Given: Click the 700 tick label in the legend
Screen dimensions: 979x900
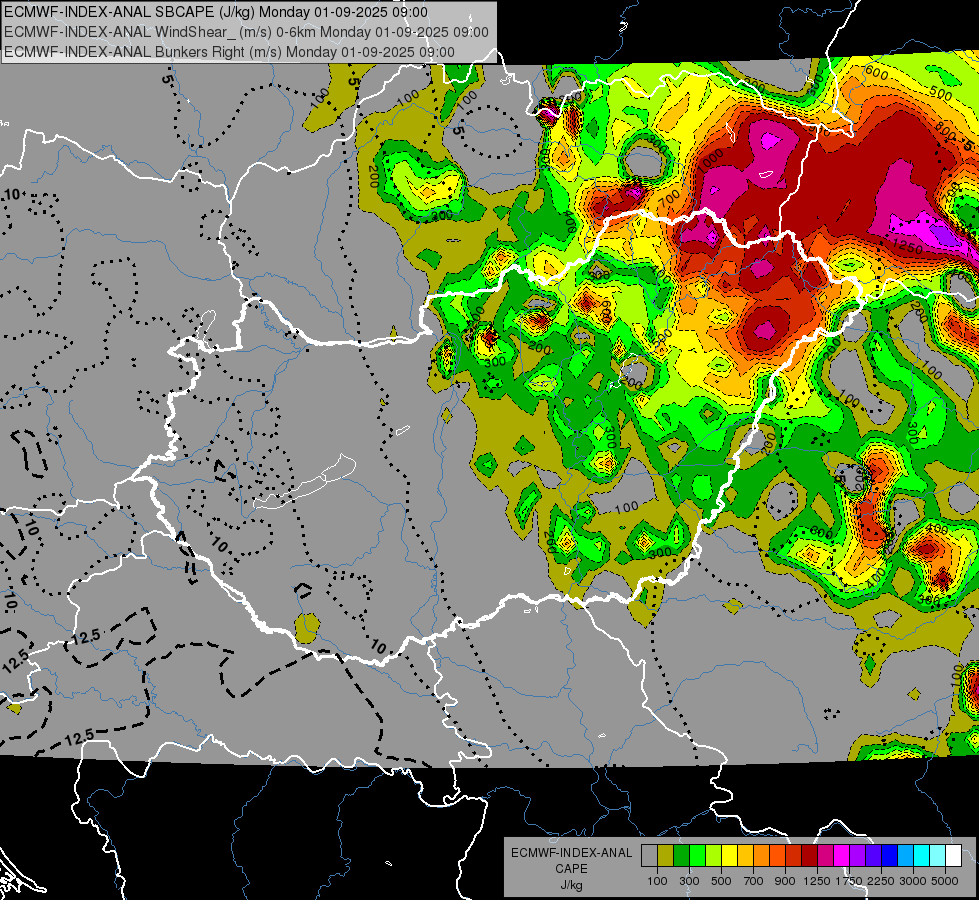Looking at the screenshot, I should click(754, 881).
